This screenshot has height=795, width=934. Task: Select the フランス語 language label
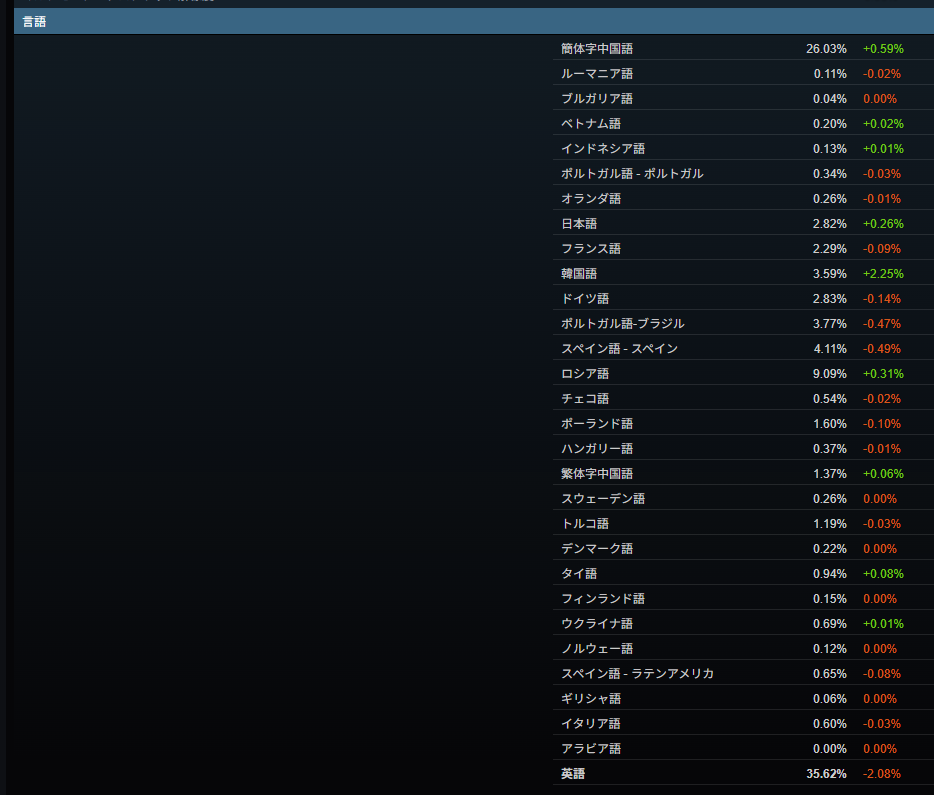591,248
